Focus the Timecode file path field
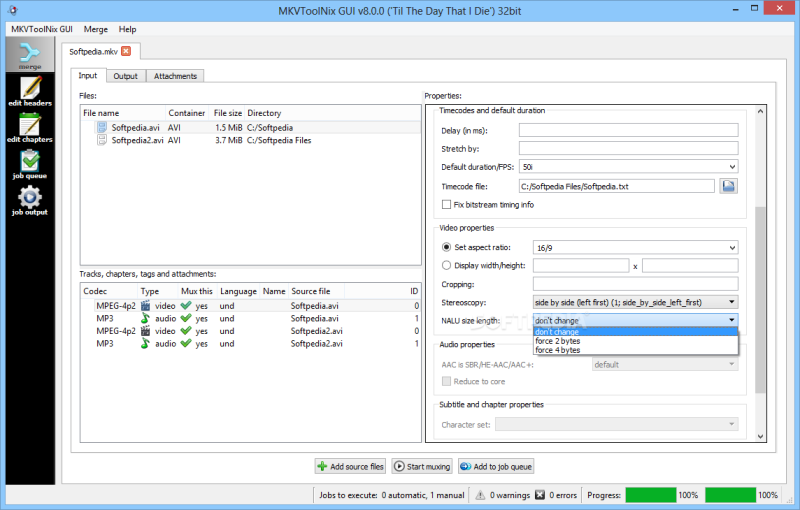 pyautogui.click(x=617, y=186)
